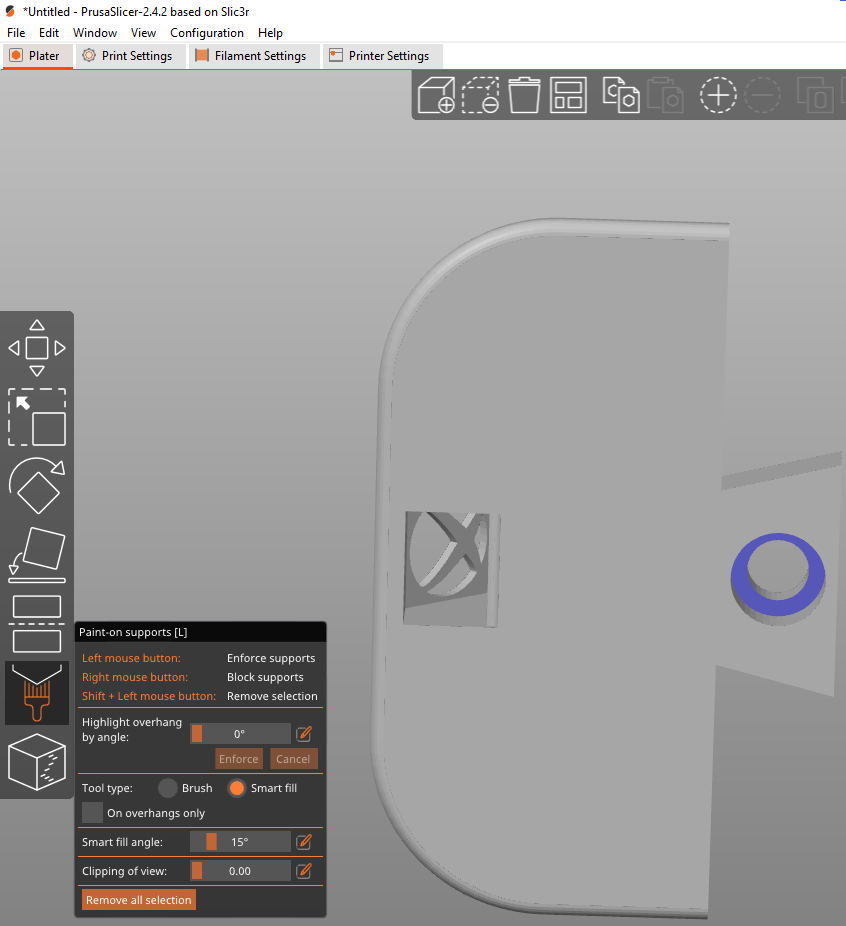Open the Edit menu
Screen dimensions: 846x926
point(49,32)
